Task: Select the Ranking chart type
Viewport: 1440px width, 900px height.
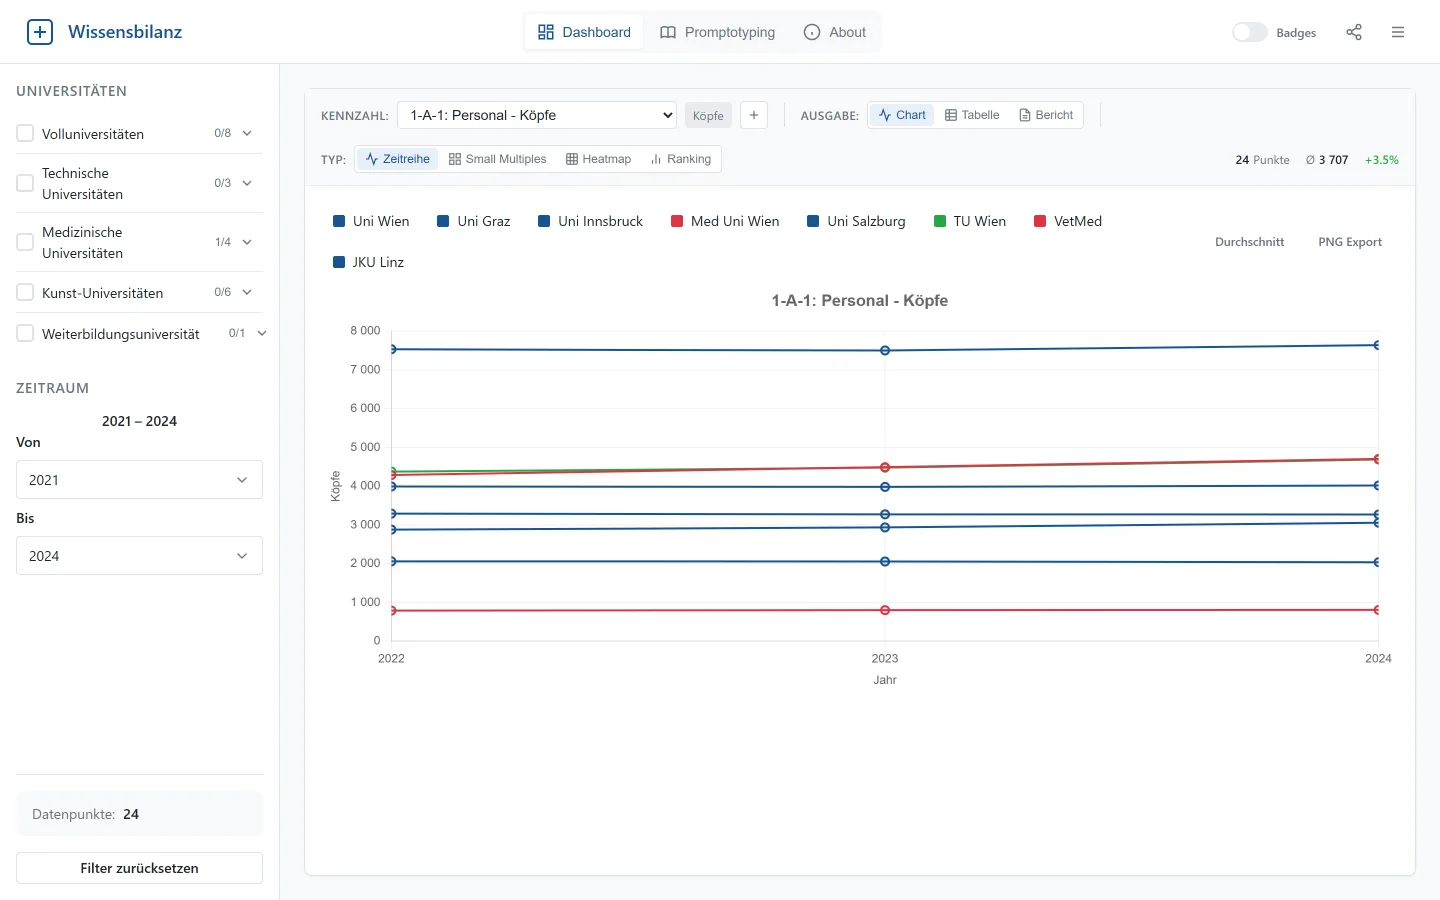Action: pos(680,159)
